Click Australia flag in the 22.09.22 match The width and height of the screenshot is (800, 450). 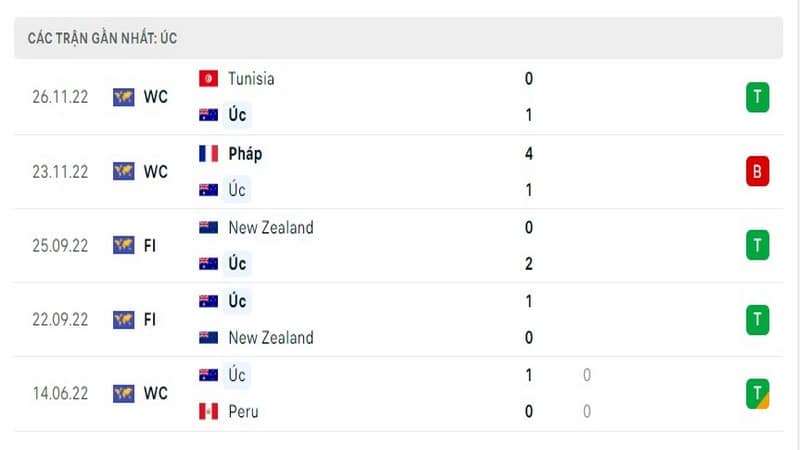click(208, 301)
